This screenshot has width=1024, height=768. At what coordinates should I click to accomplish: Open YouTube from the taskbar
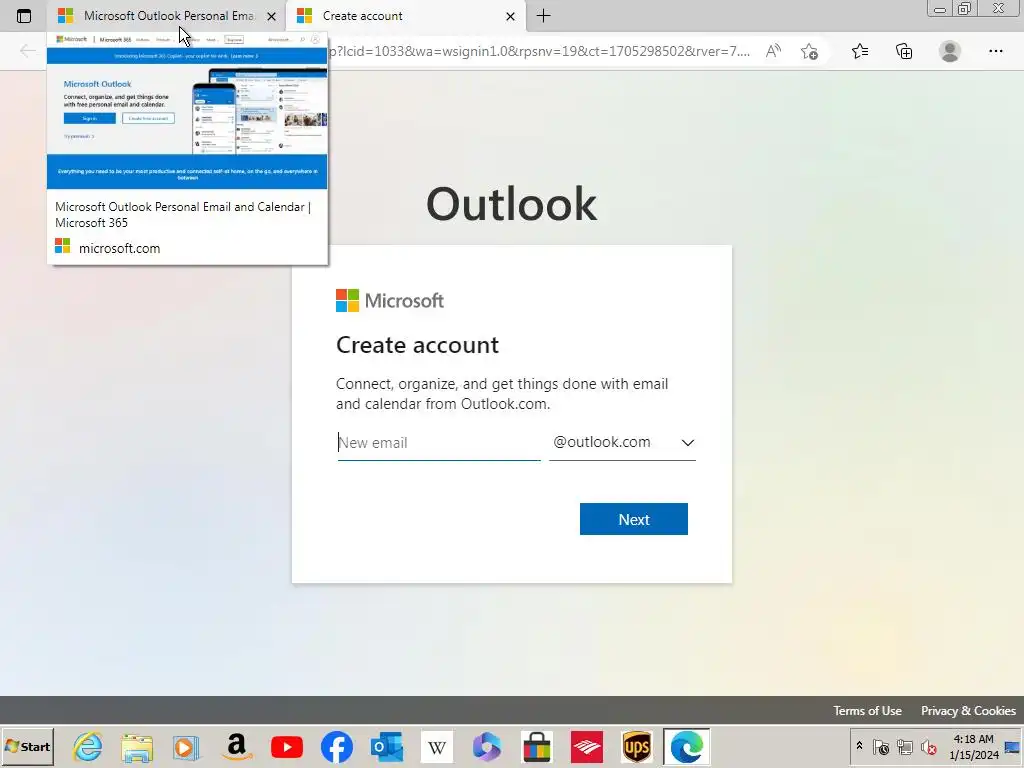pos(287,746)
